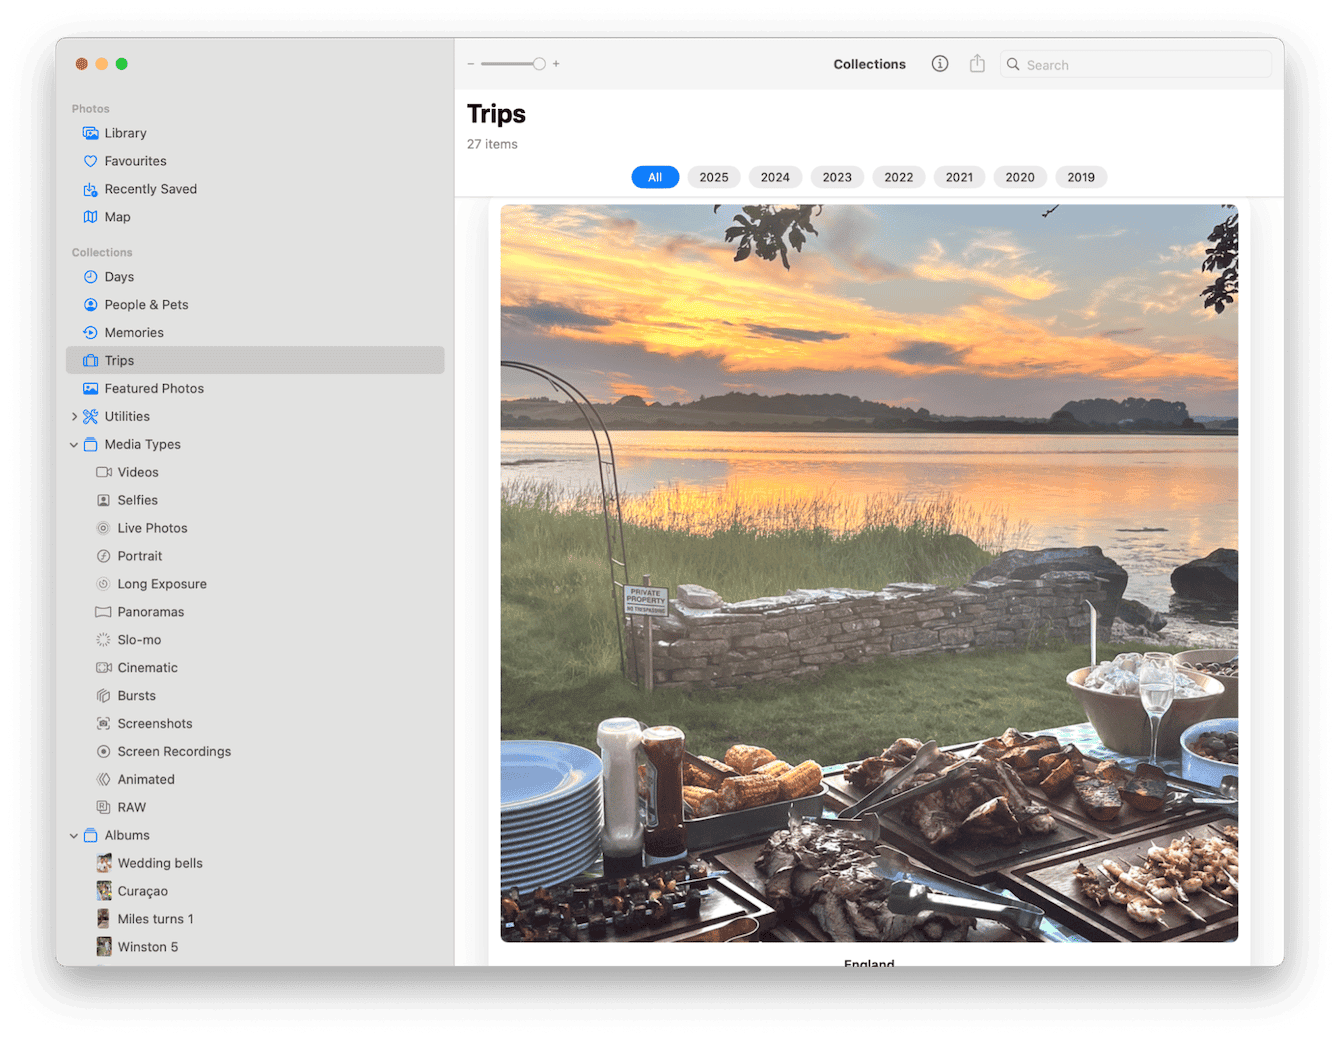Screen dimensions: 1340x1040
Task: Collapse the Albums section
Action: (74, 834)
